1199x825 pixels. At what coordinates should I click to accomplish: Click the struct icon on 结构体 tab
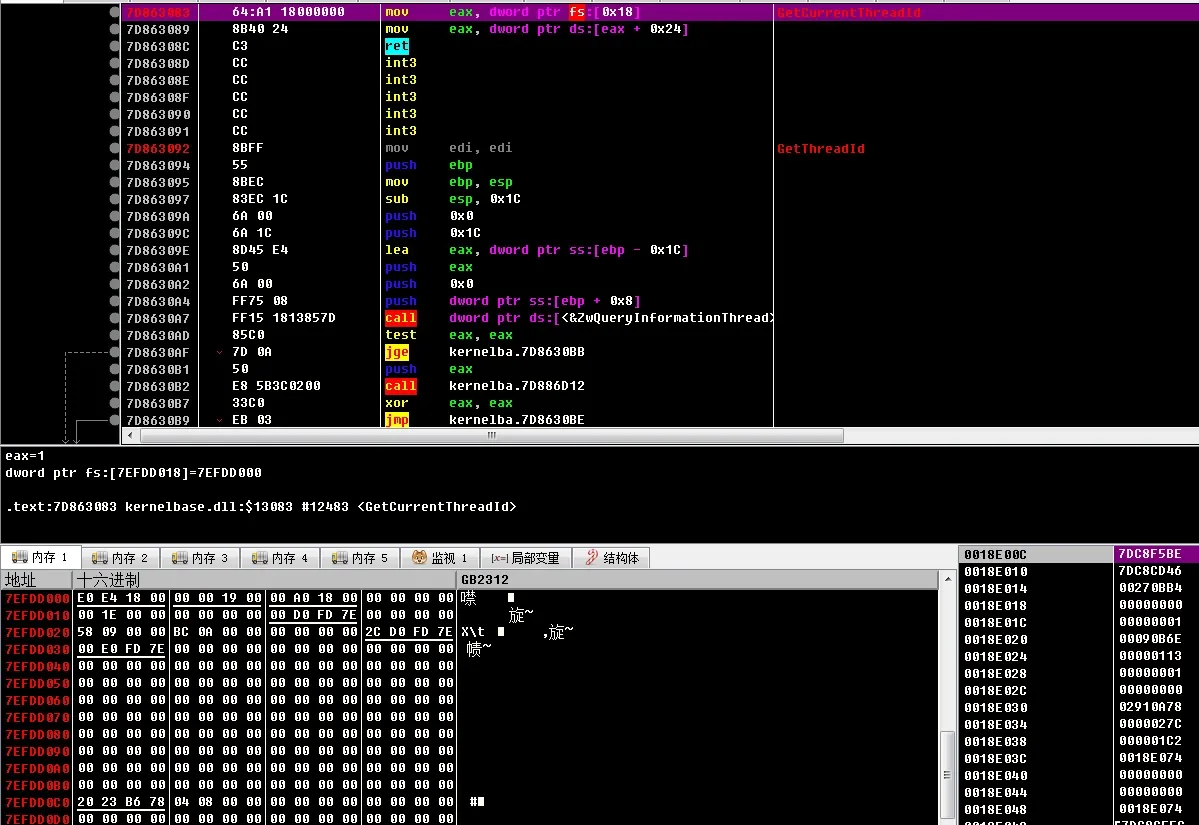click(x=591, y=557)
